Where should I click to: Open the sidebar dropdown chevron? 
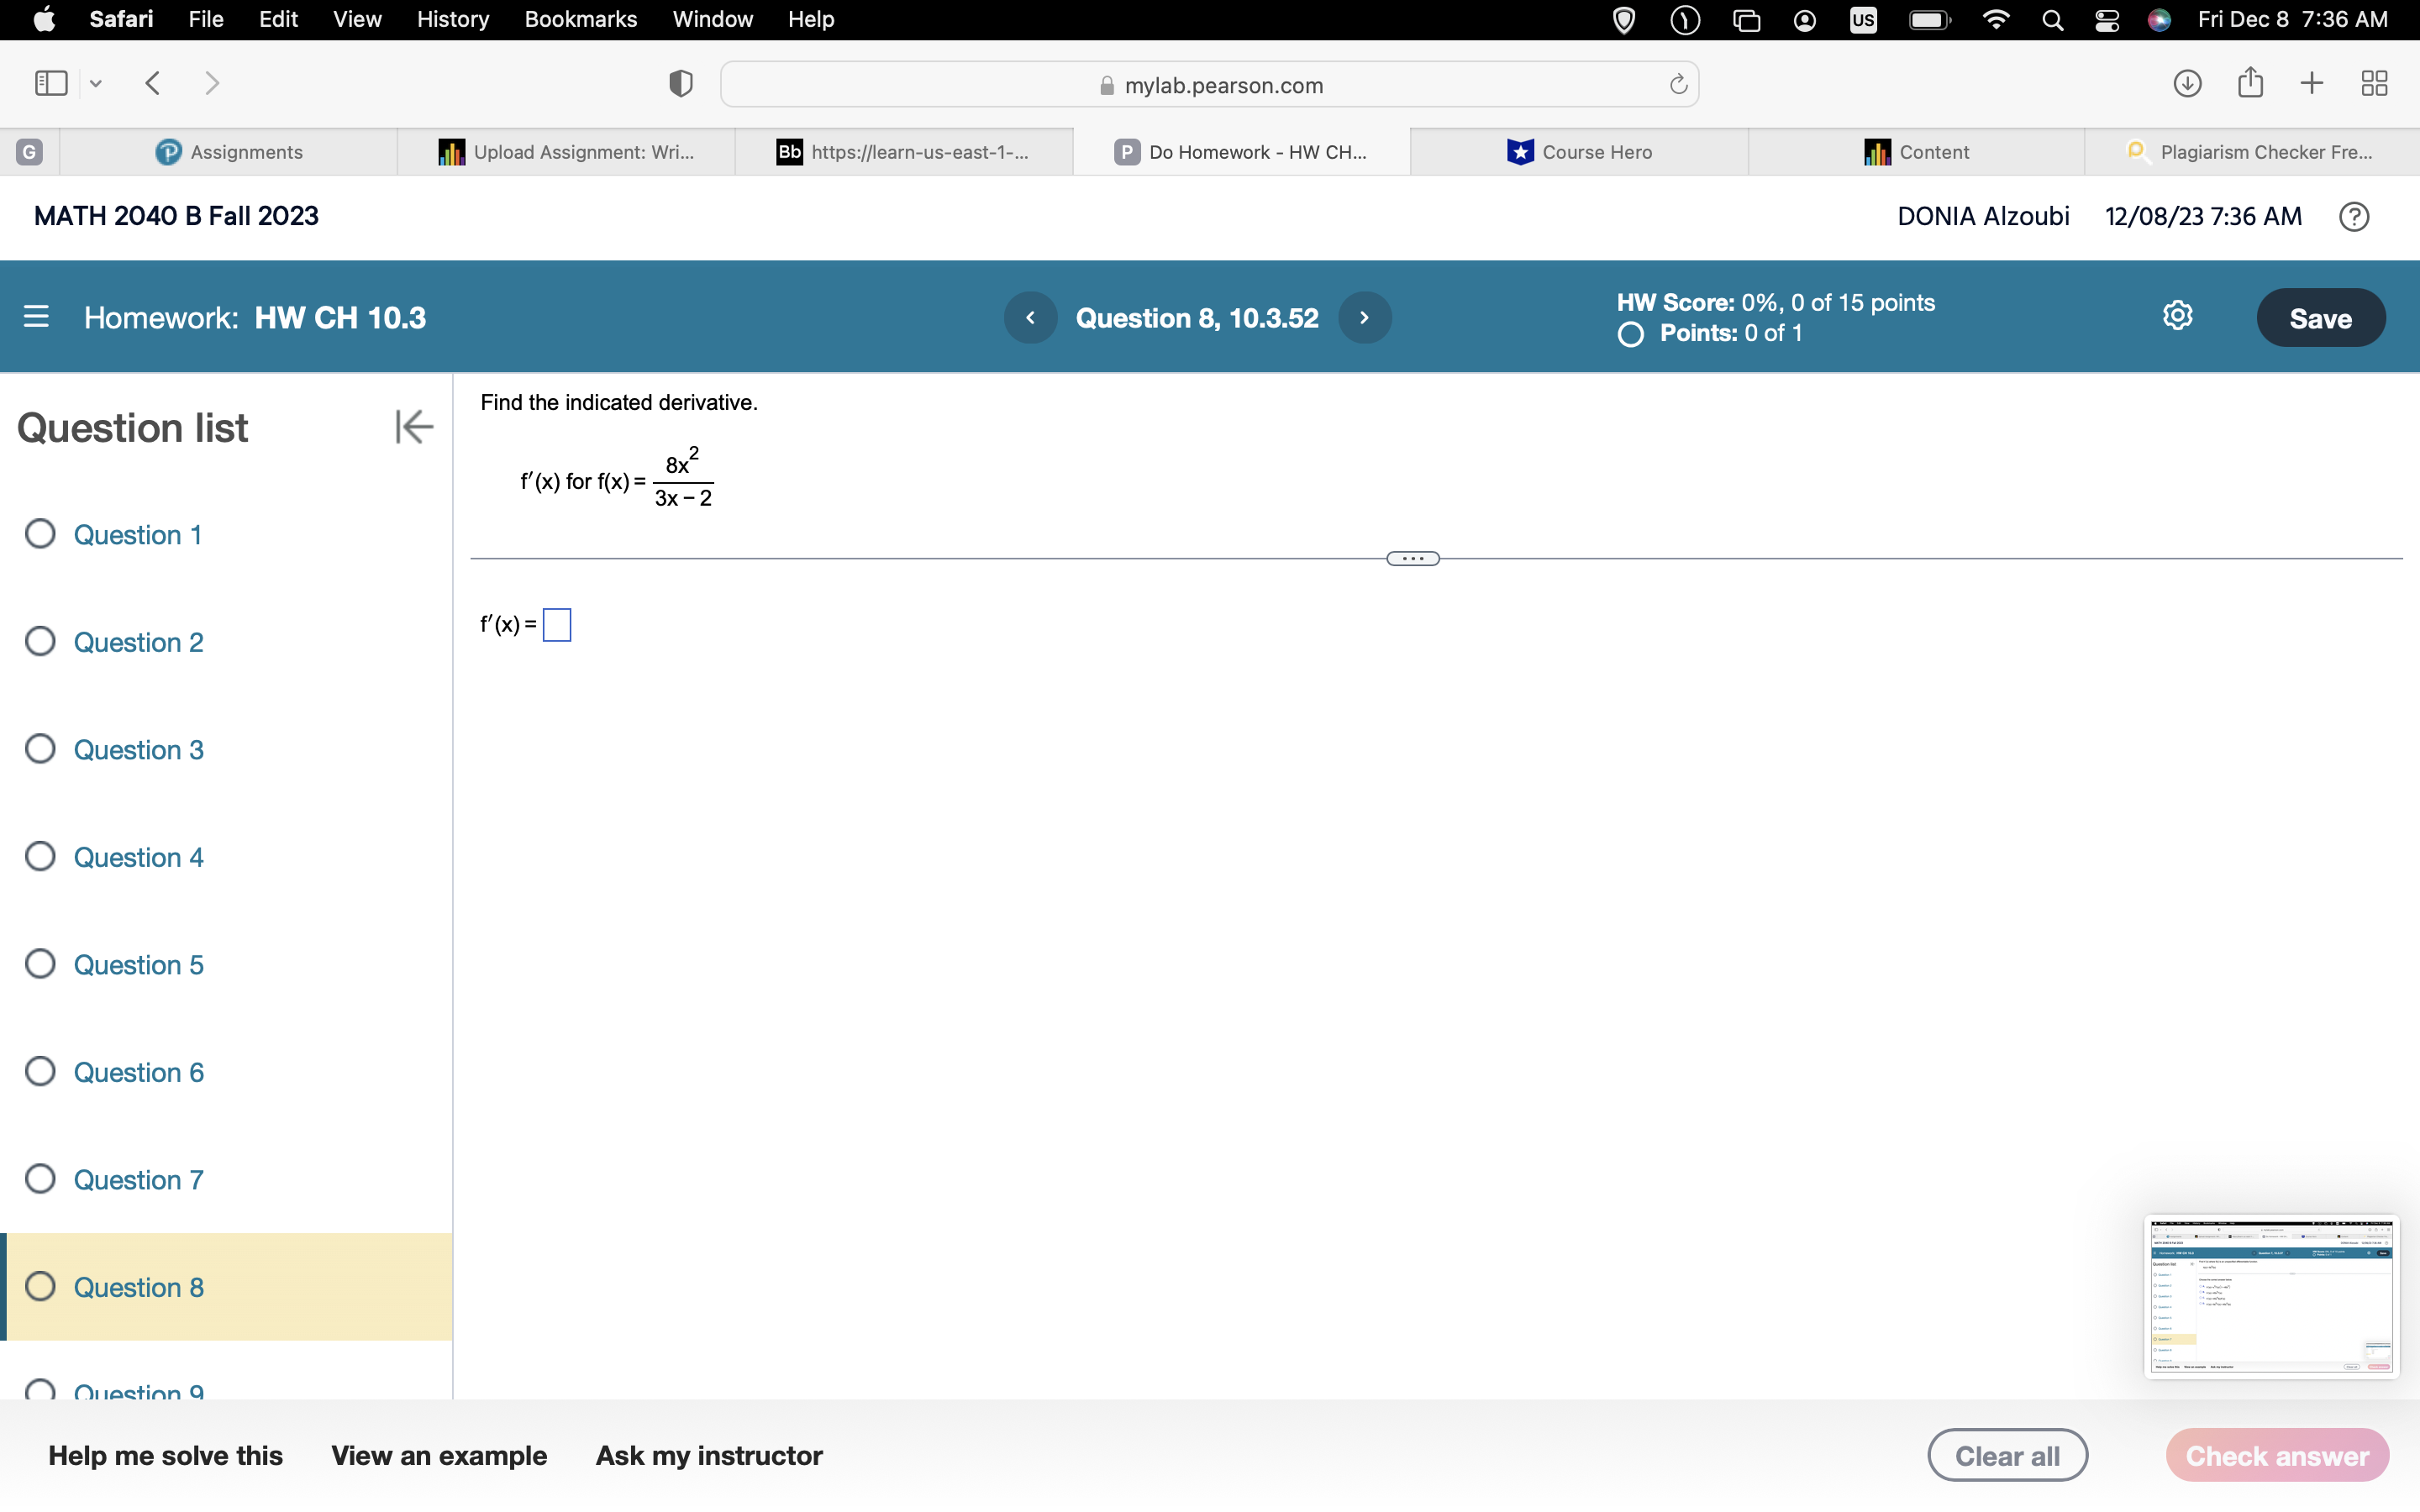96,83
